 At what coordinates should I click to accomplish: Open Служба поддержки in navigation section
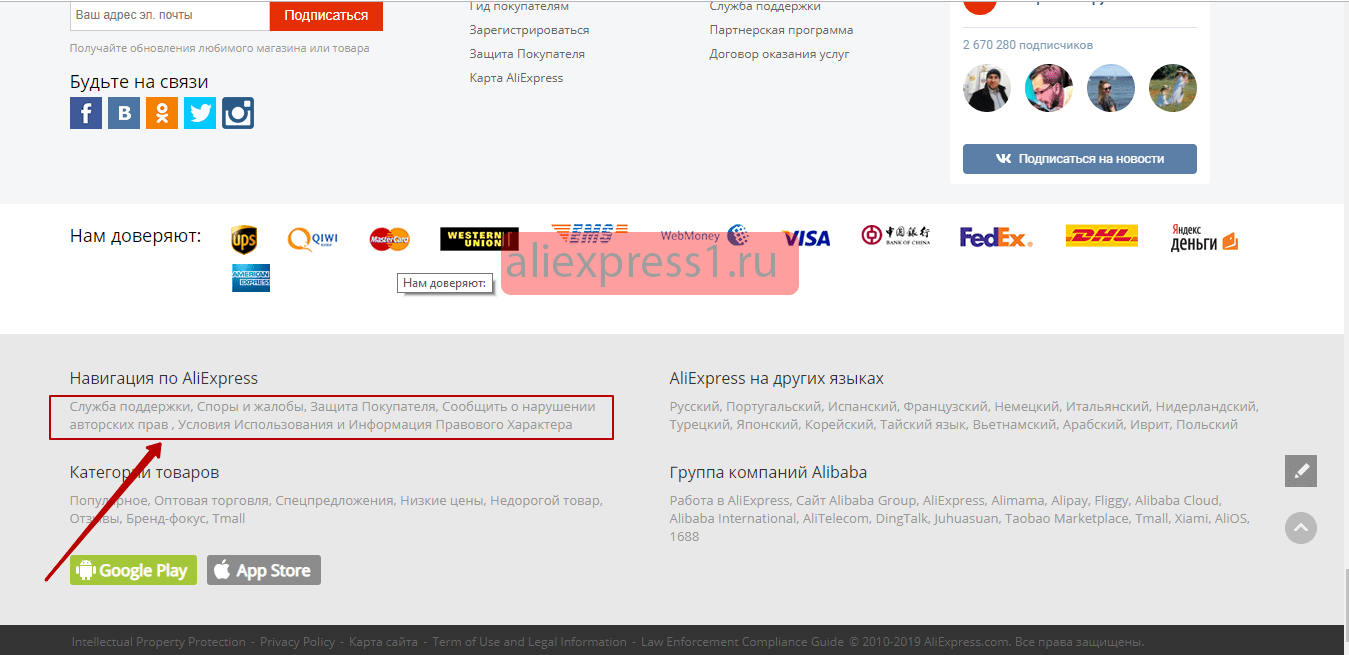click(130, 406)
